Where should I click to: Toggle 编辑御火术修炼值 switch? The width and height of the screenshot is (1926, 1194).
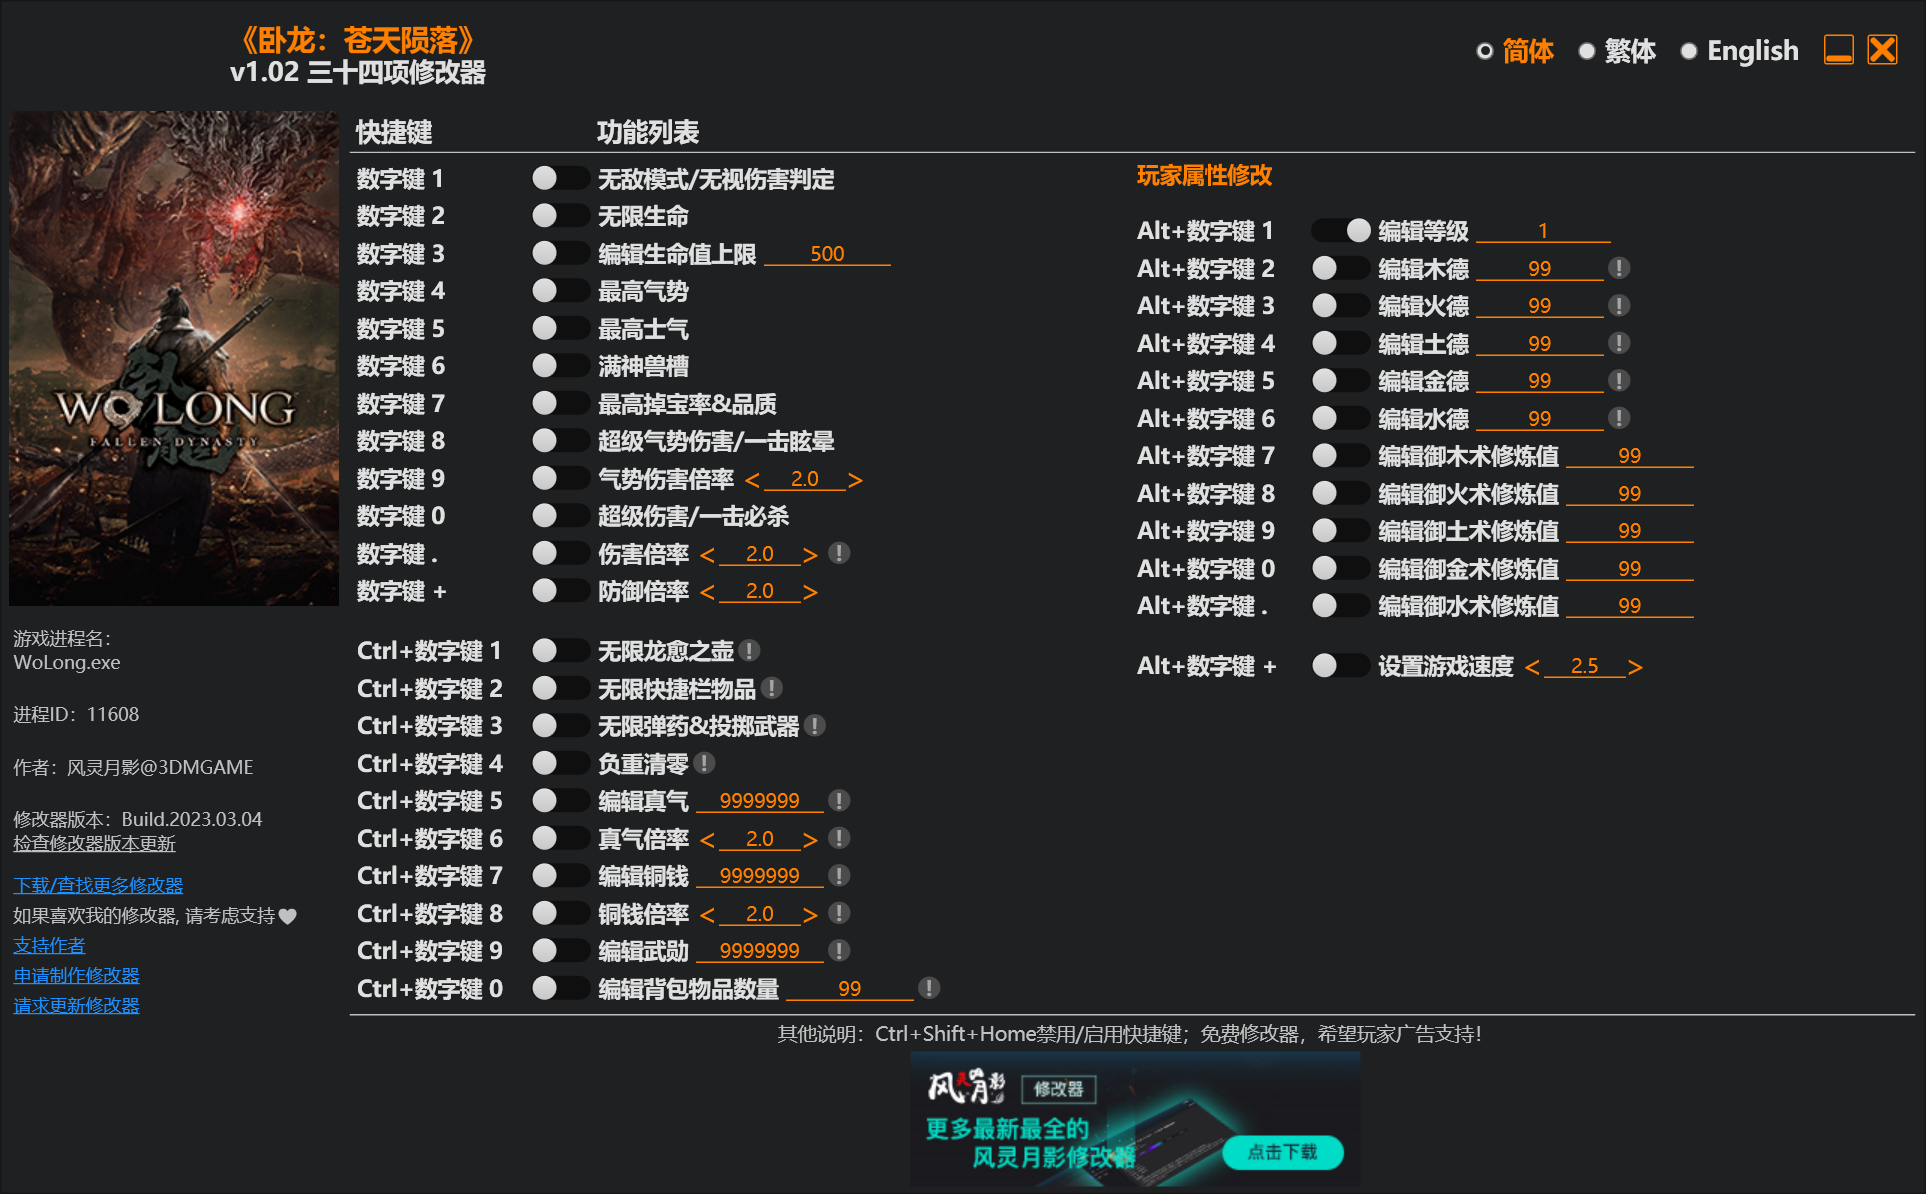pos(1341,493)
